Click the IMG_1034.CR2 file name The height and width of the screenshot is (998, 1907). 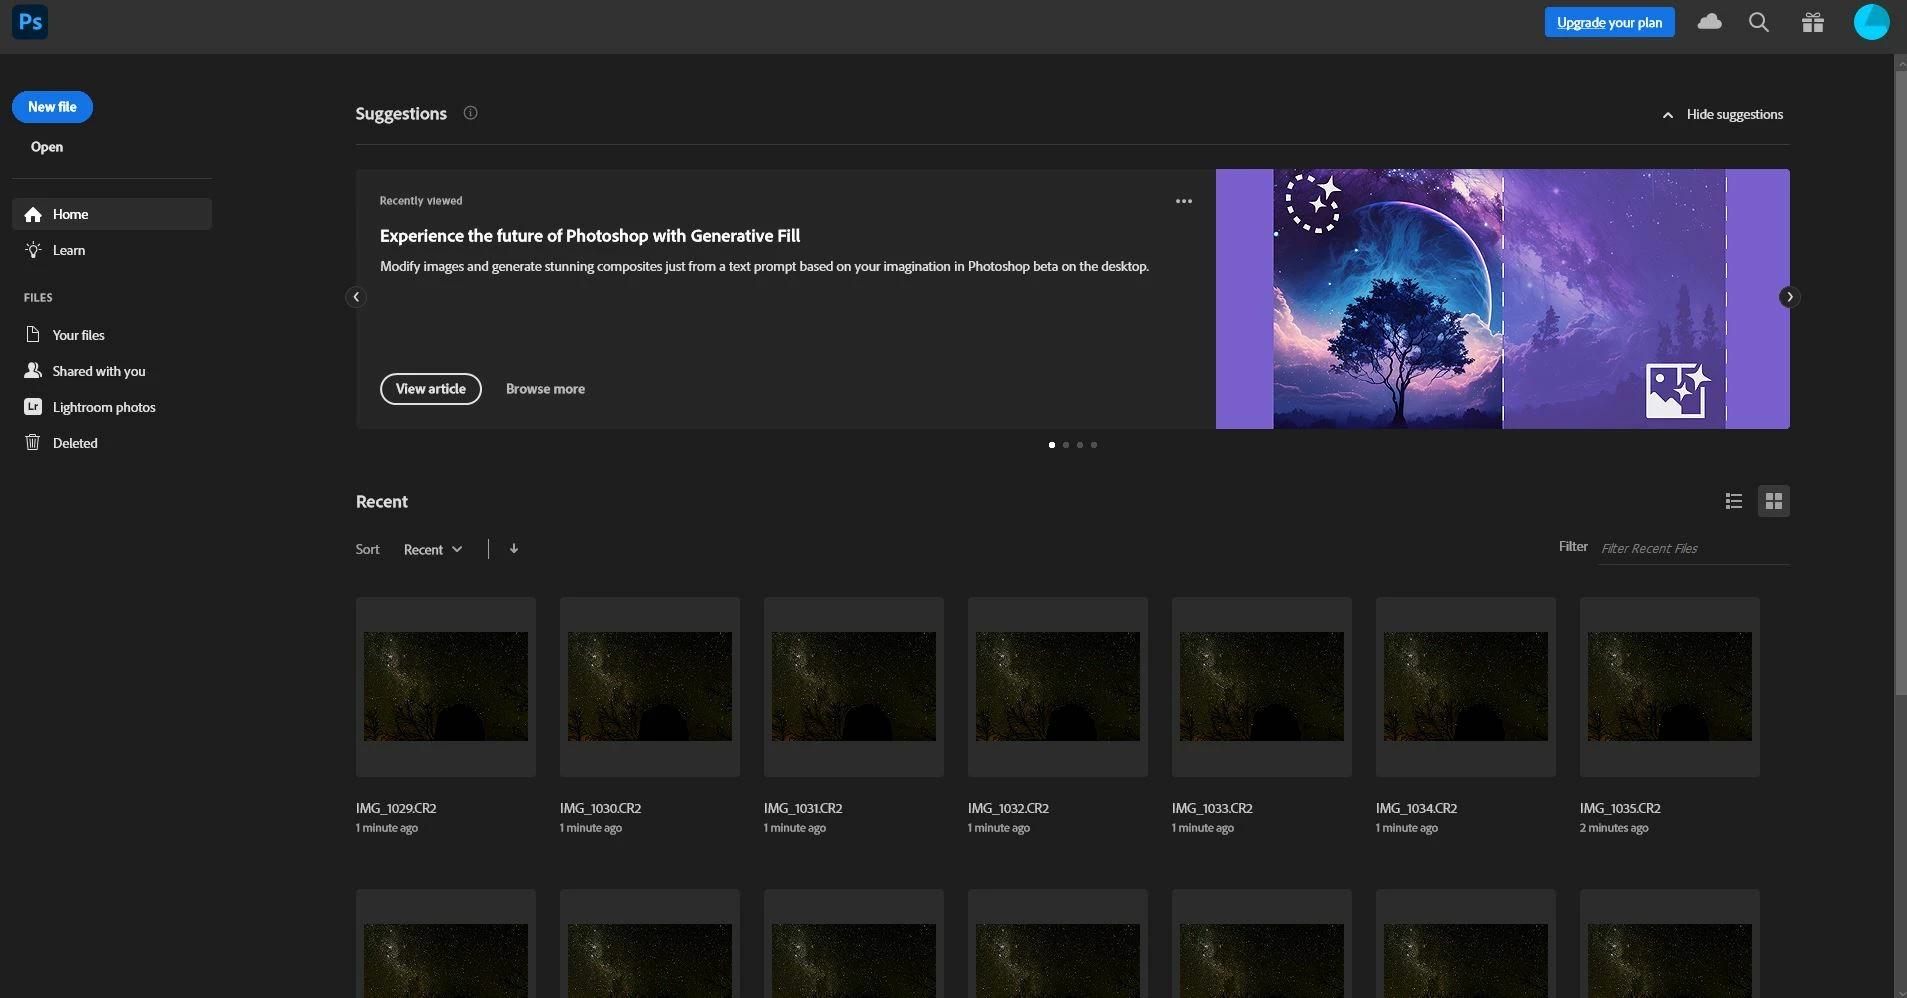[x=1416, y=808]
